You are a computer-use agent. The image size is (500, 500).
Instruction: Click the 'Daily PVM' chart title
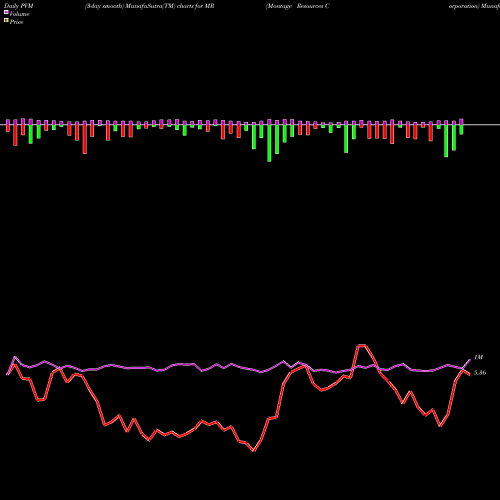coord(19,6)
